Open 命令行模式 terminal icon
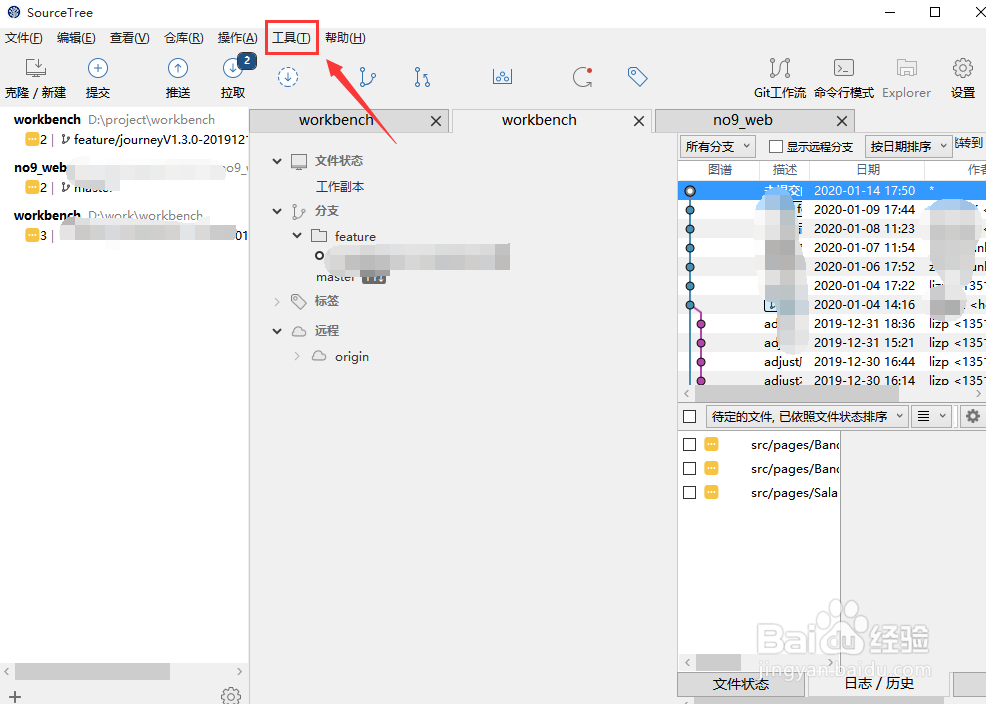Screen dimensions: 986x704 (843, 68)
